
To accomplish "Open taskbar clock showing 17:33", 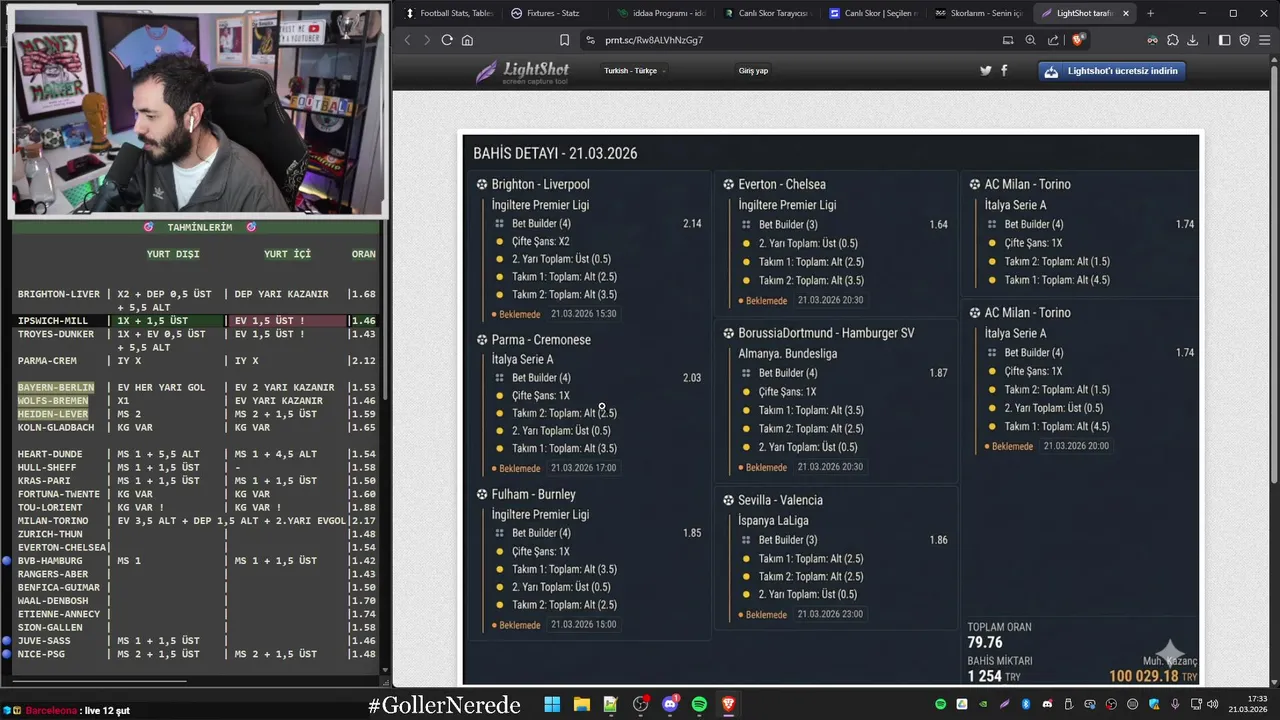I will pyautogui.click(x=1248, y=704).
